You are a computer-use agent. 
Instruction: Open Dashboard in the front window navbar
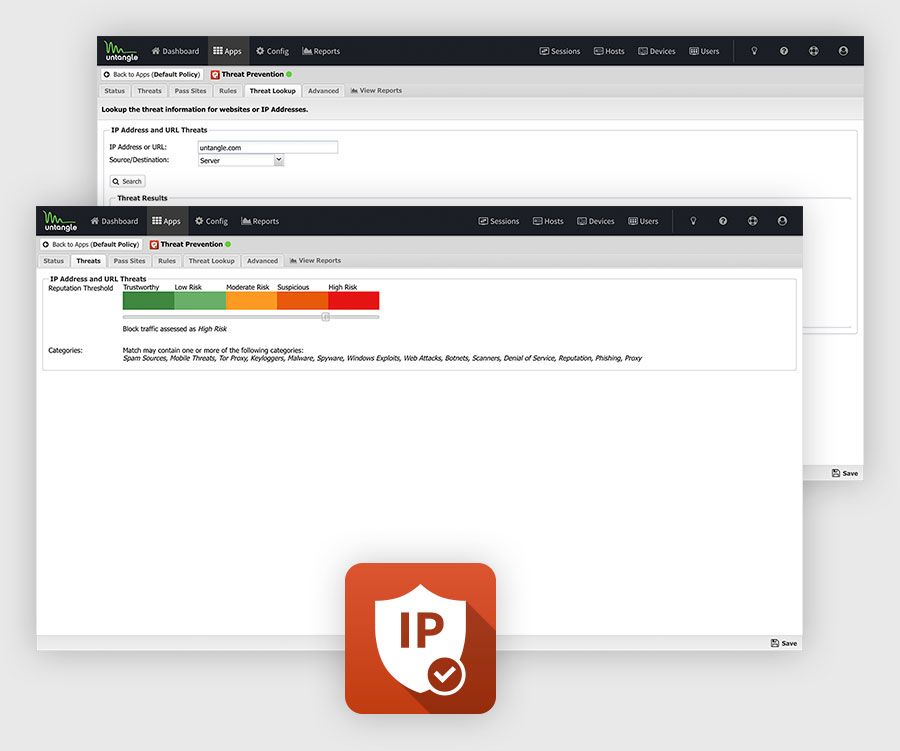click(x=114, y=221)
